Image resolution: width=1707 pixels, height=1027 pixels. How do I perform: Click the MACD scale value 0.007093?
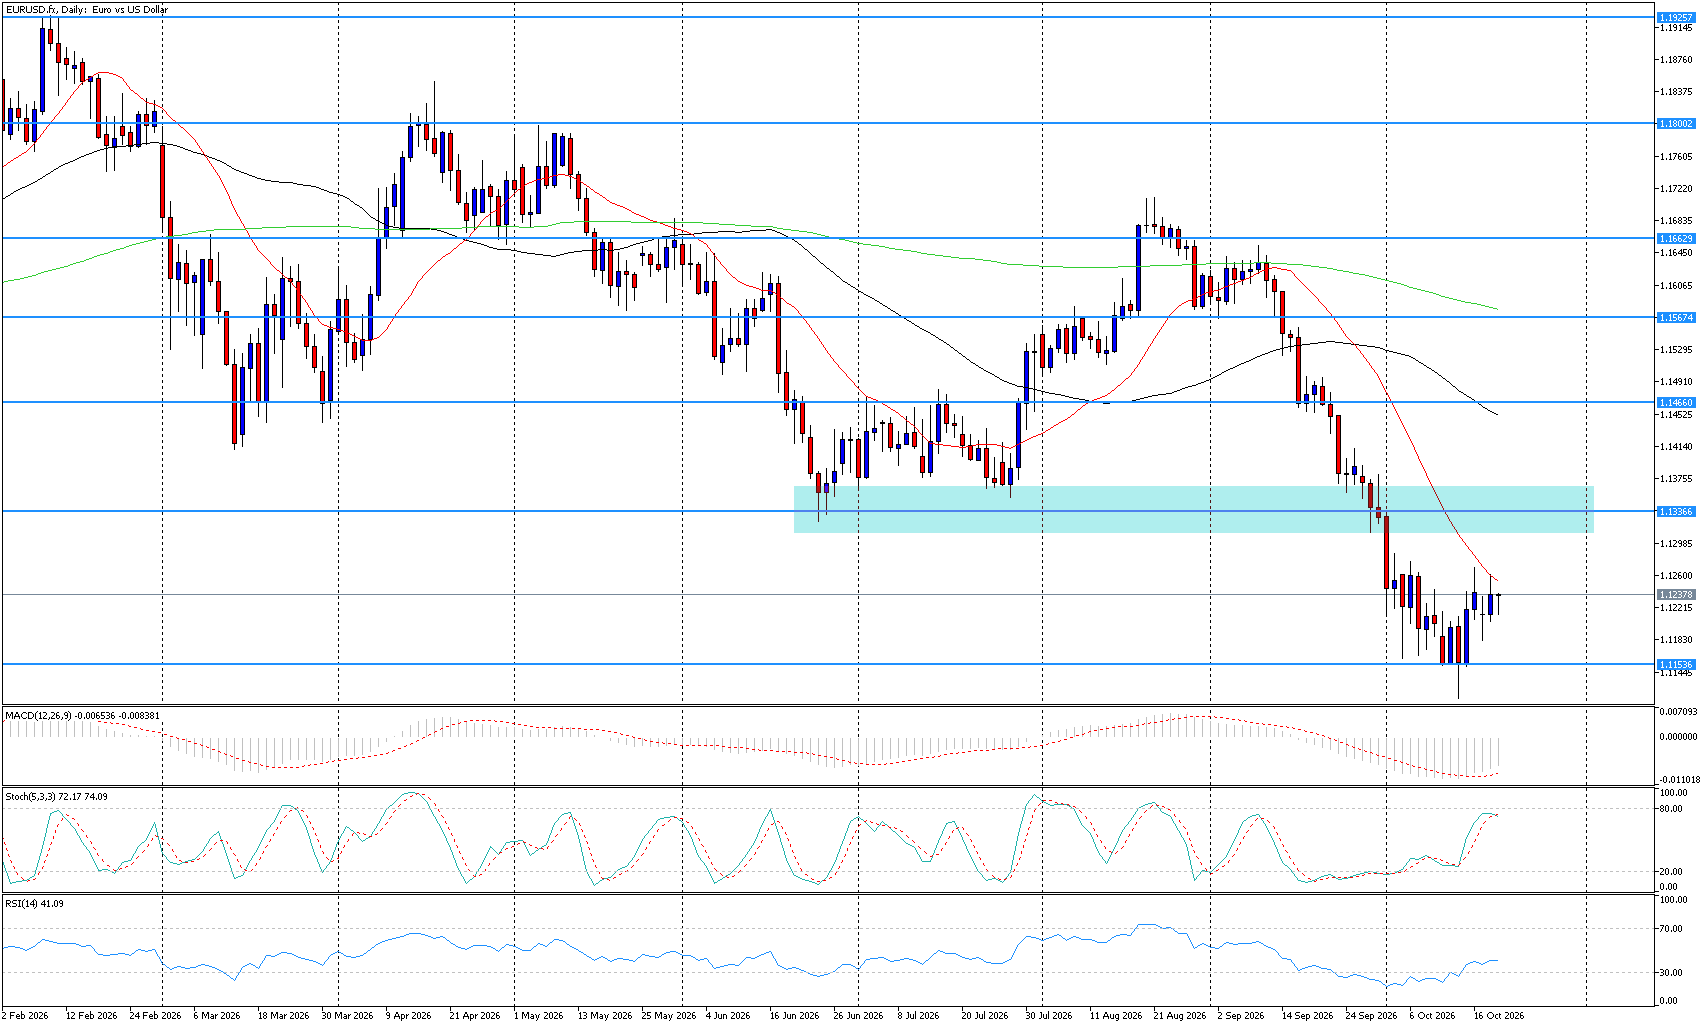pyautogui.click(x=1679, y=712)
